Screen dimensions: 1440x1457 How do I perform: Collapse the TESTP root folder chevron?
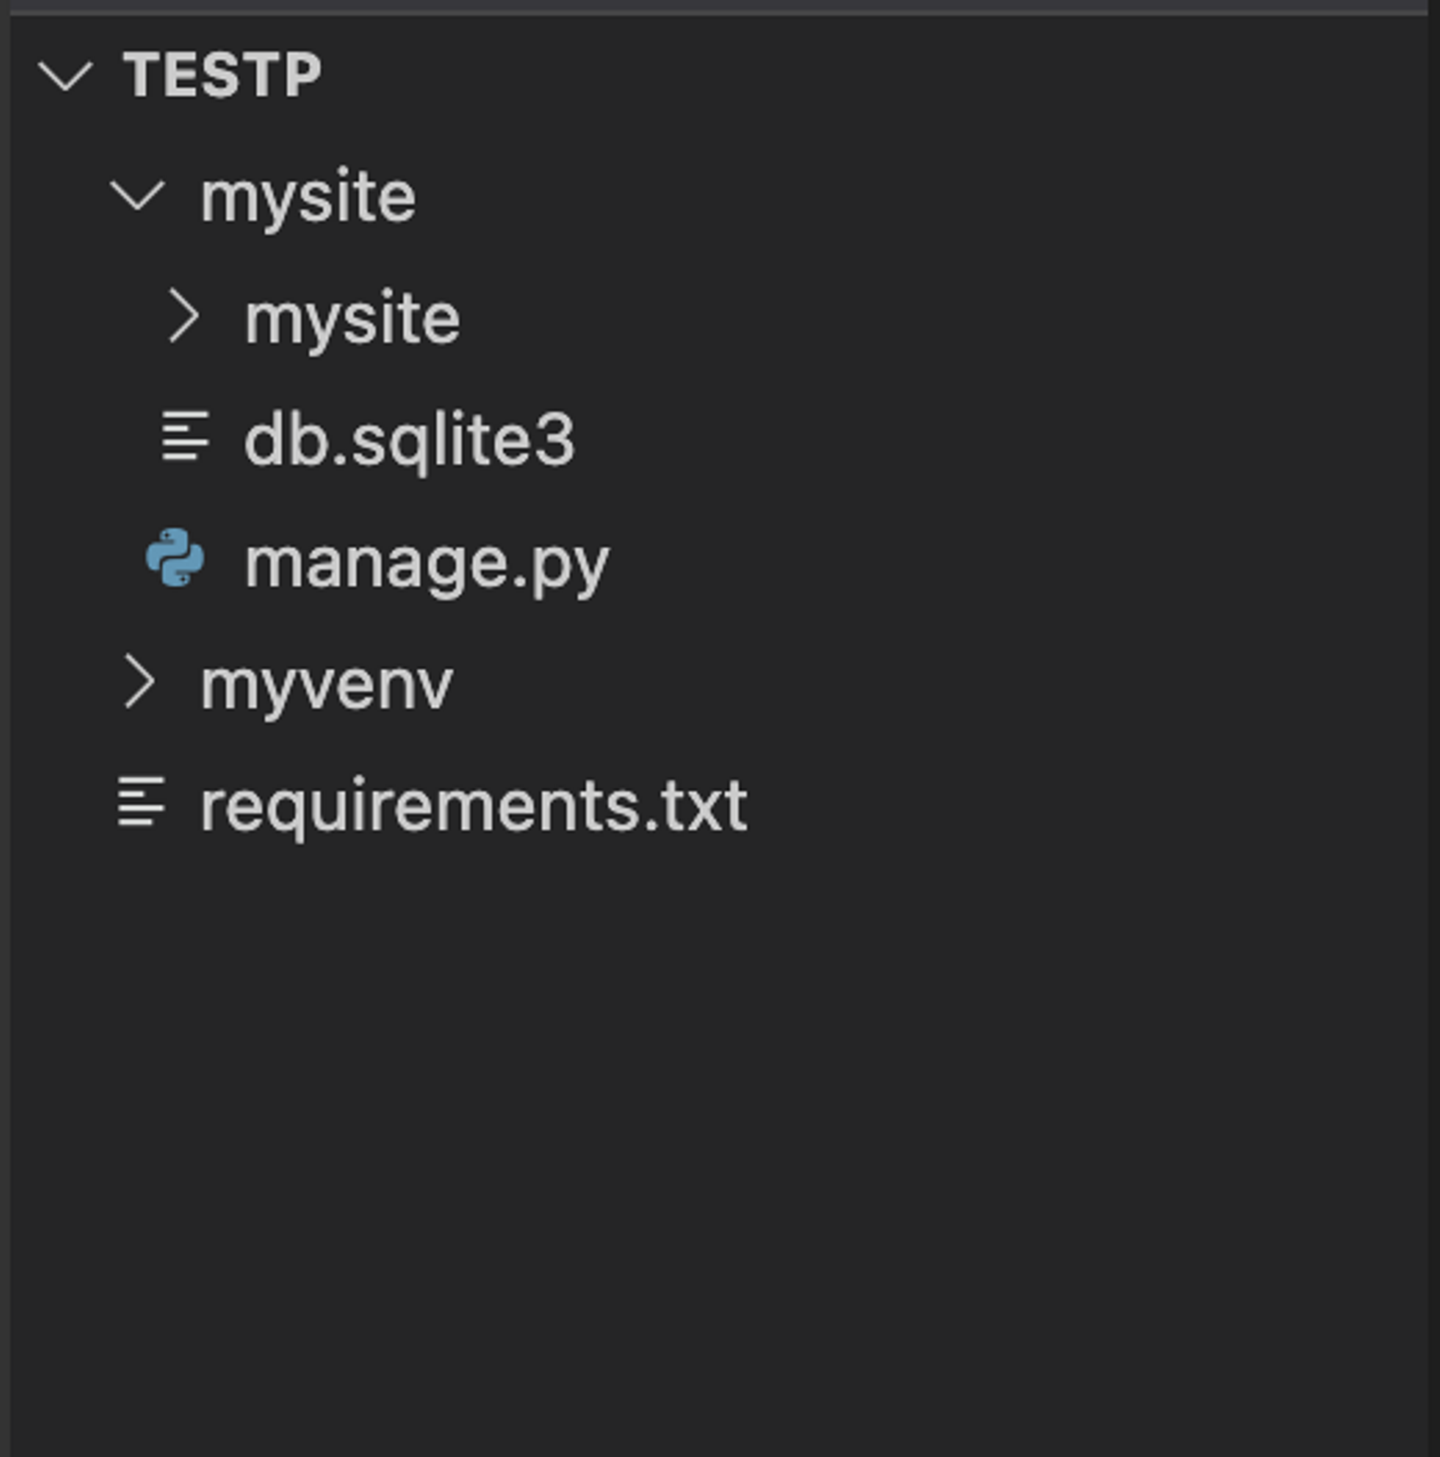click(65, 76)
